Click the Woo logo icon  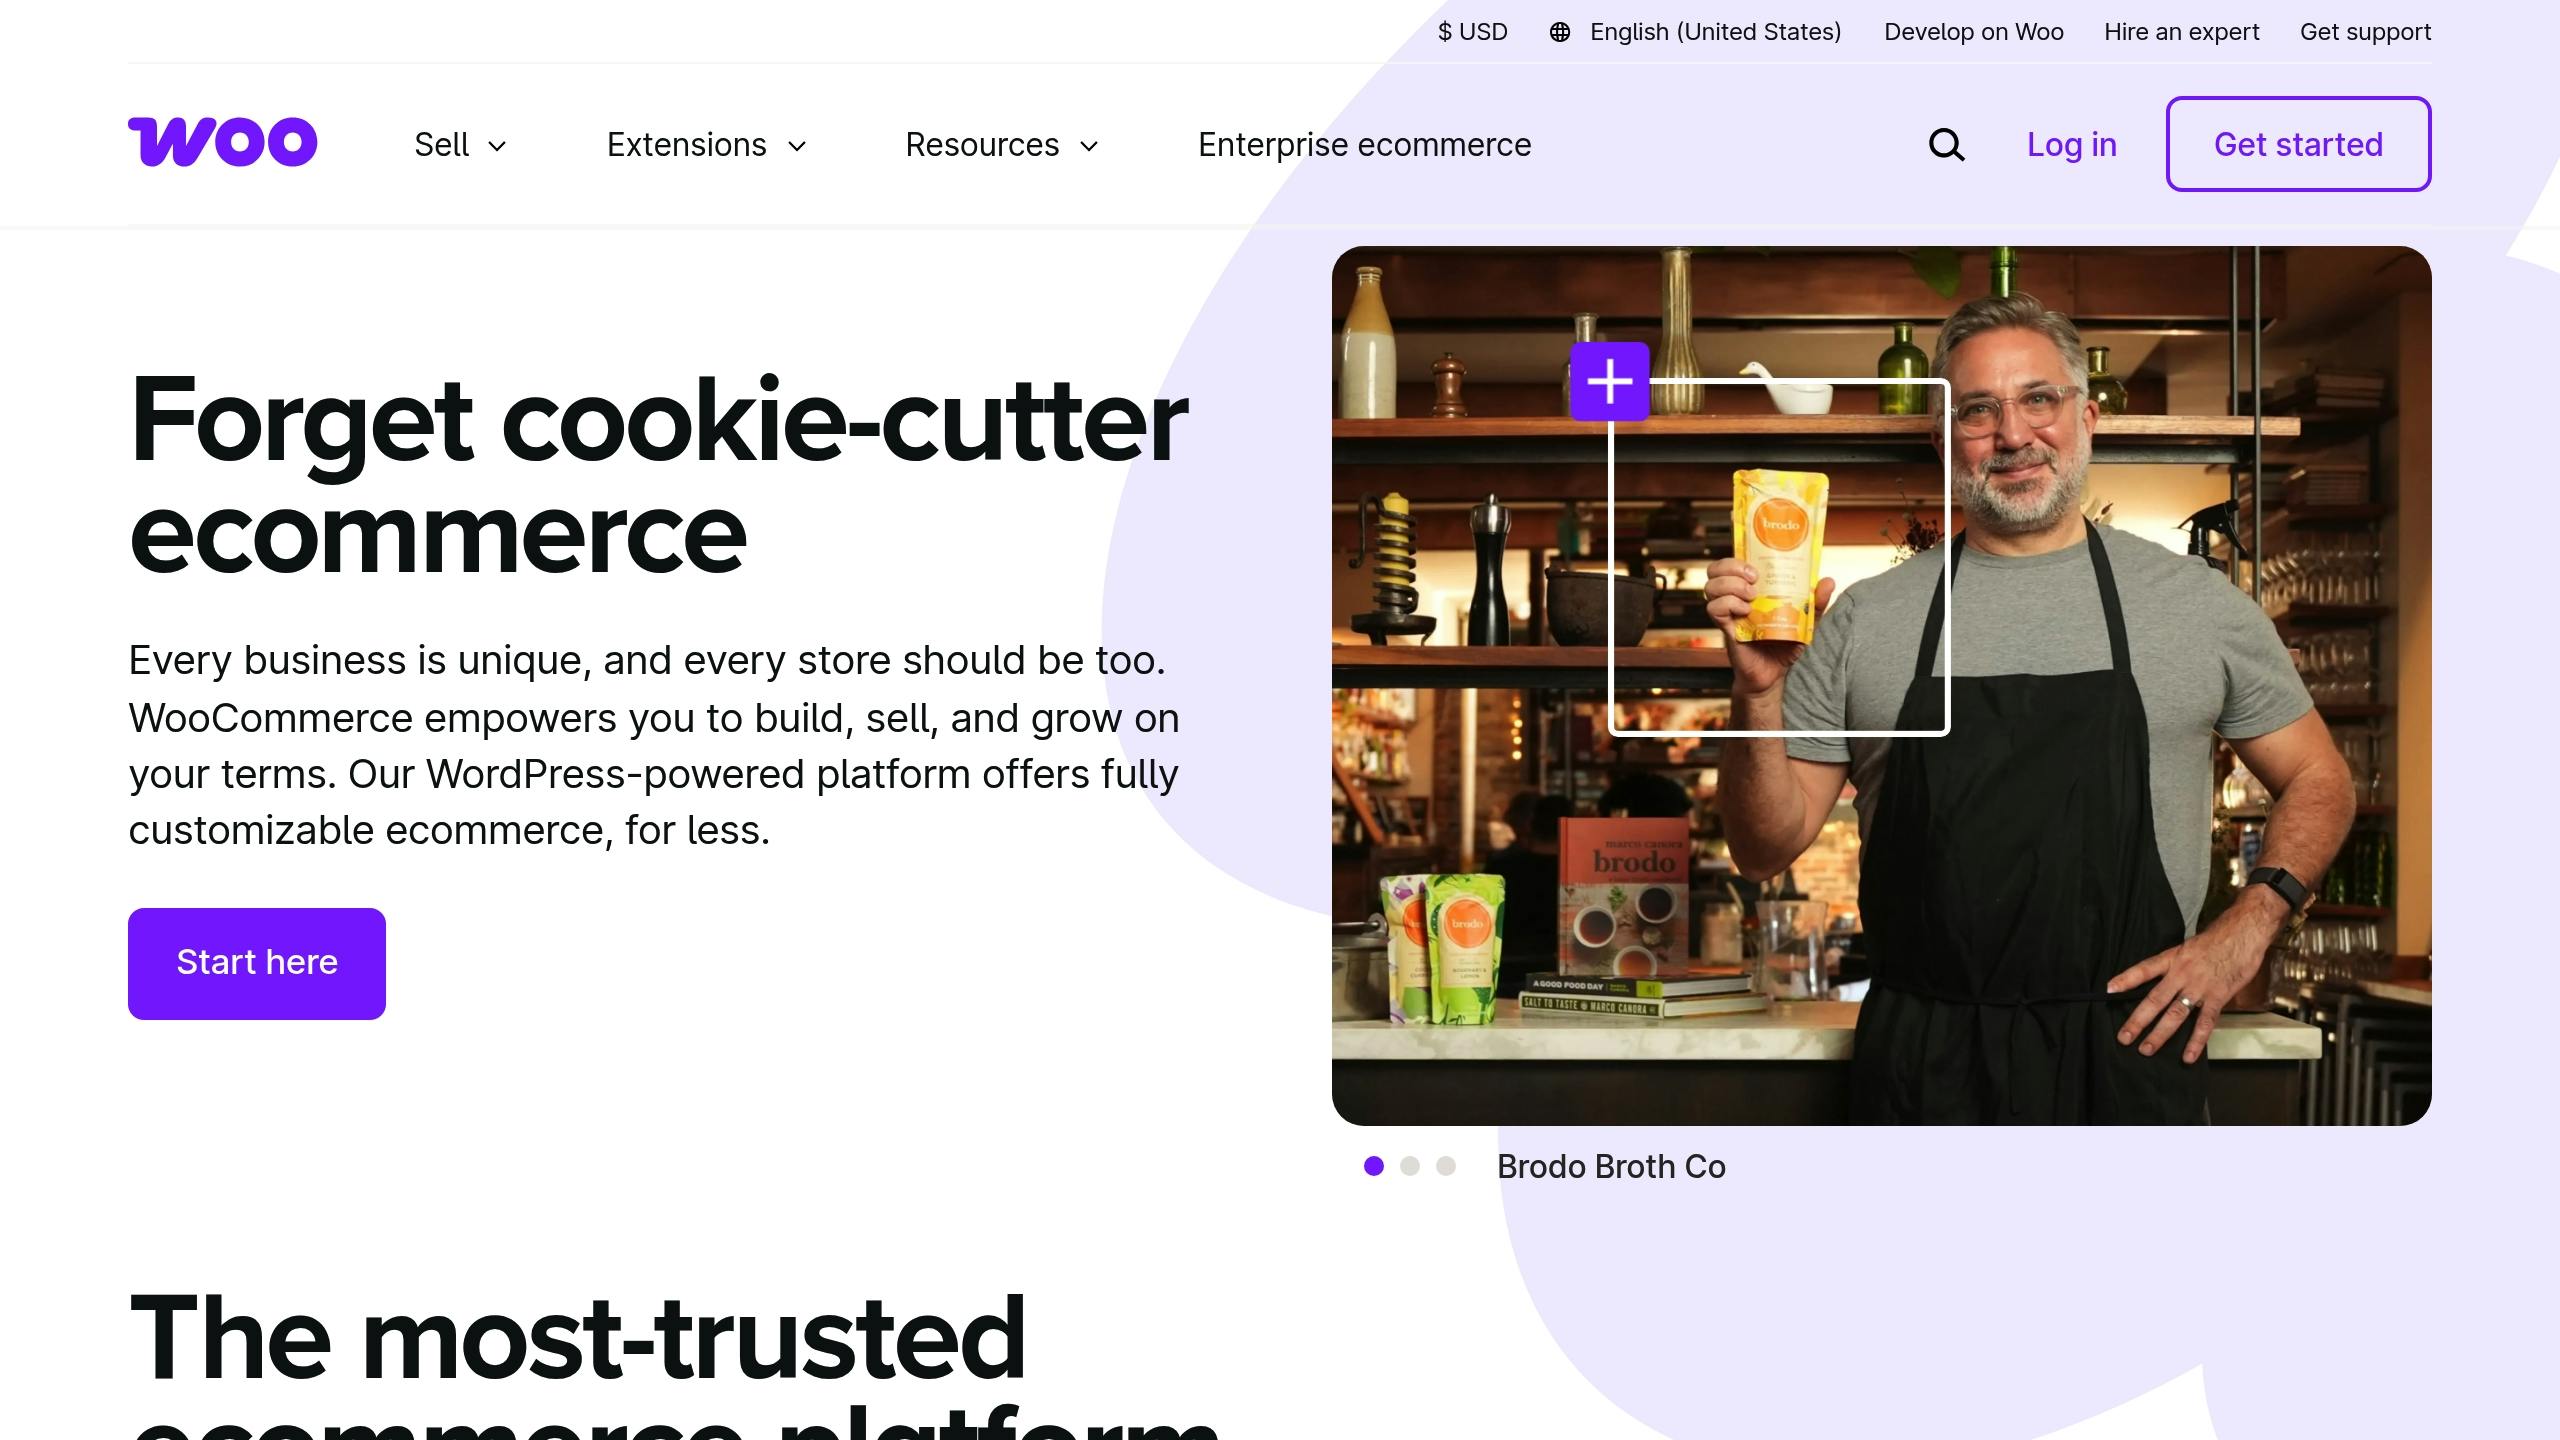(223, 144)
